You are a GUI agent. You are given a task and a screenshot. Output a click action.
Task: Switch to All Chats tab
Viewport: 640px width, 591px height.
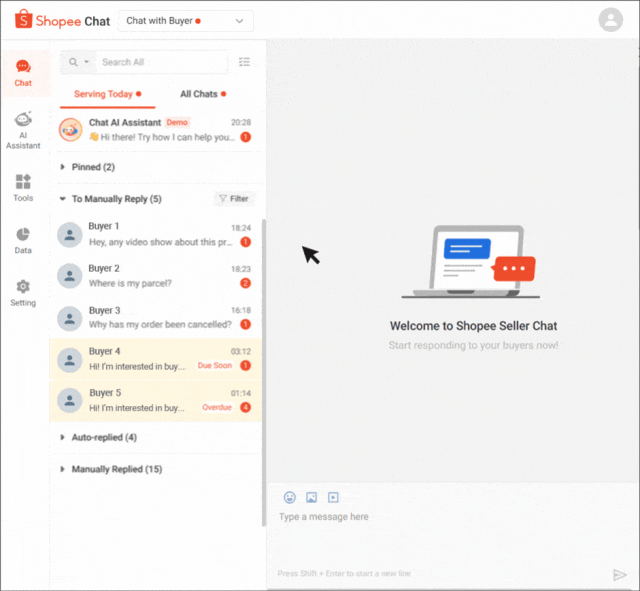point(203,94)
